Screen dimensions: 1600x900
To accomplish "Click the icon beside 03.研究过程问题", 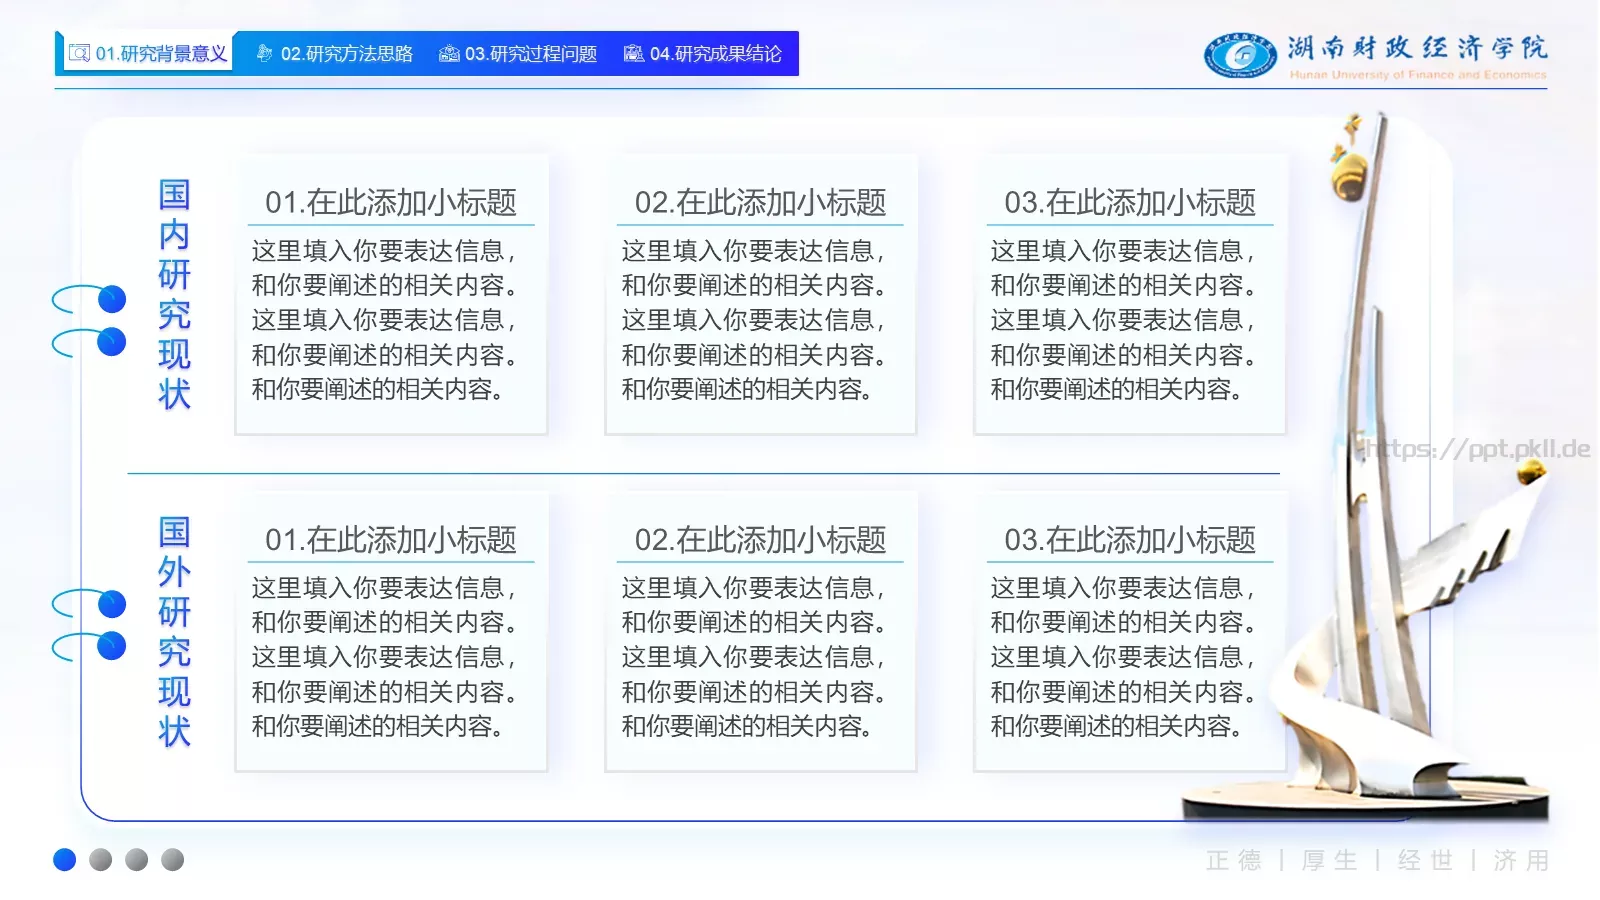I will point(449,53).
